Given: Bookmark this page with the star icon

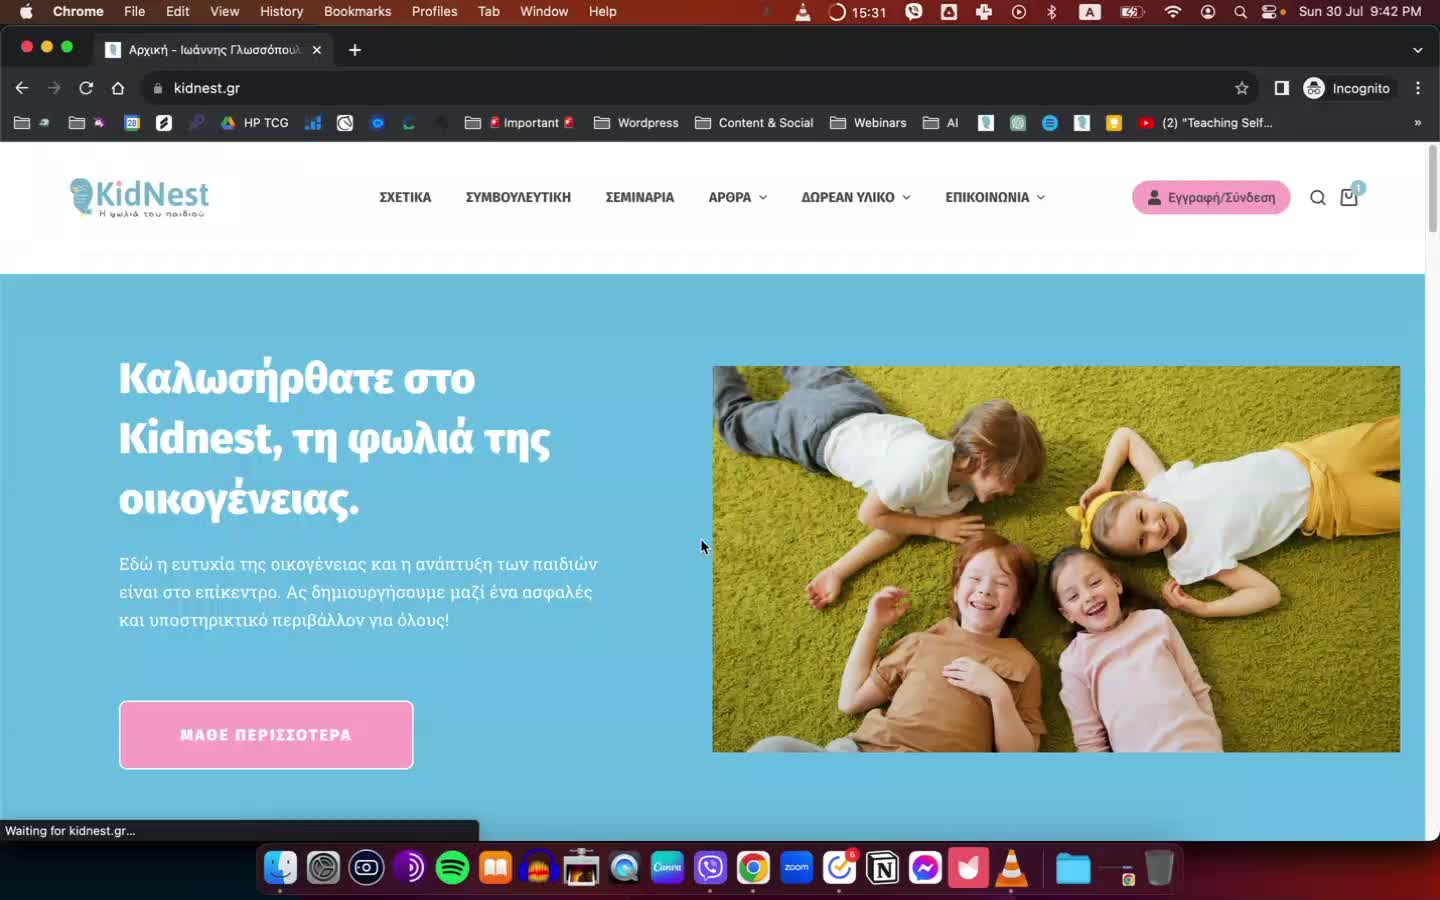Looking at the screenshot, I should pos(1241,88).
